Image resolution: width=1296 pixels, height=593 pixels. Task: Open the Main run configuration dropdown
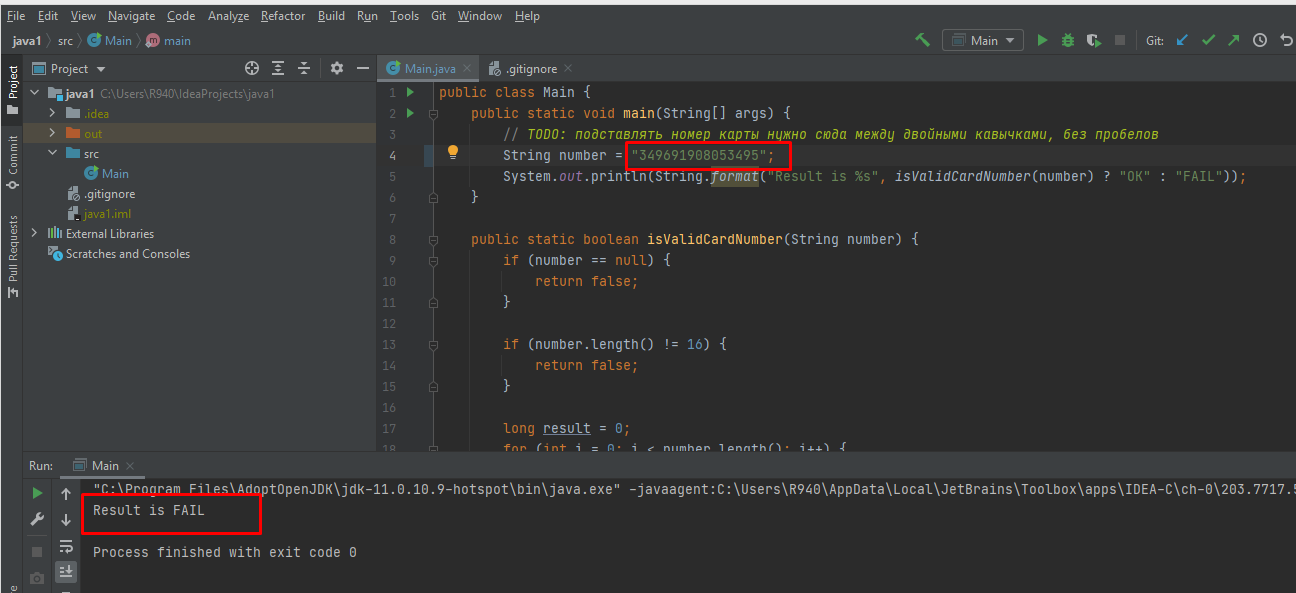point(982,40)
